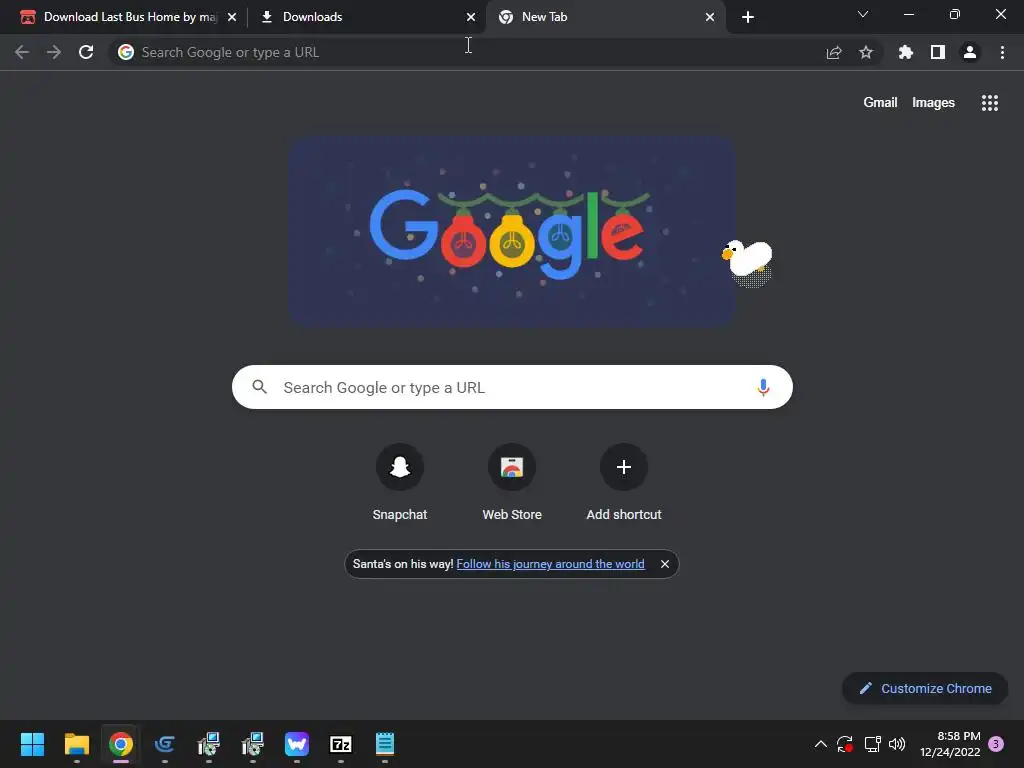Open the Snapchat shortcut
Image resolution: width=1024 pixels, height=768 pixels.
click(x=400, y=482)
